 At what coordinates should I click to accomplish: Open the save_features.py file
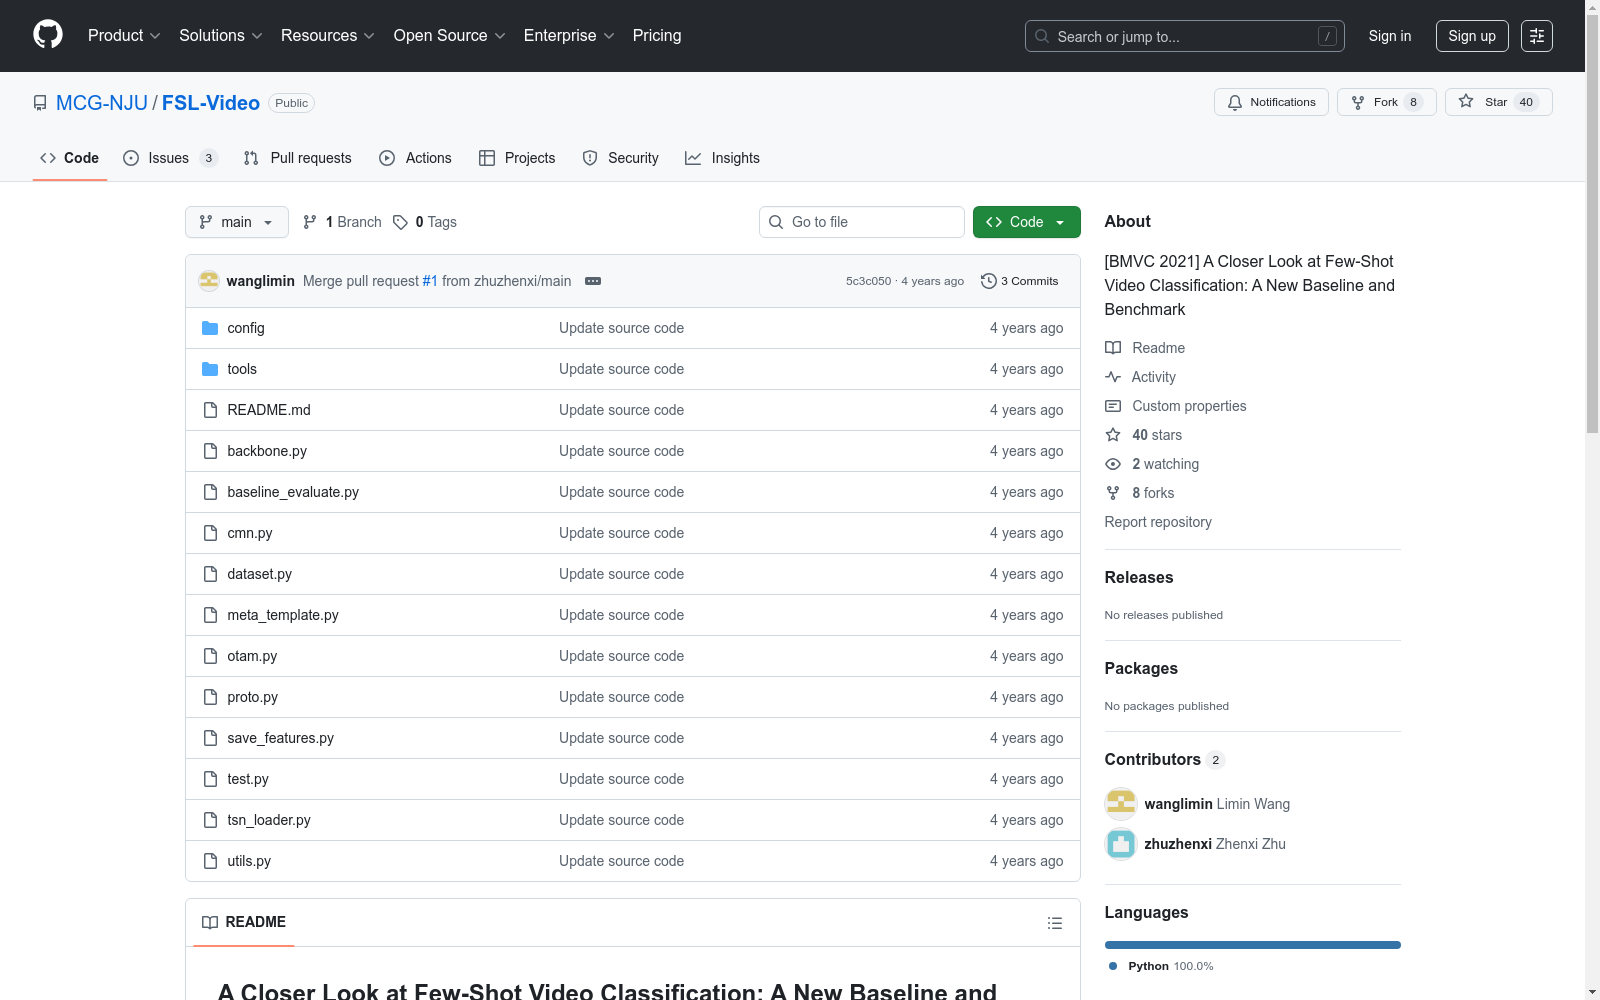click(x=281, y=738)
